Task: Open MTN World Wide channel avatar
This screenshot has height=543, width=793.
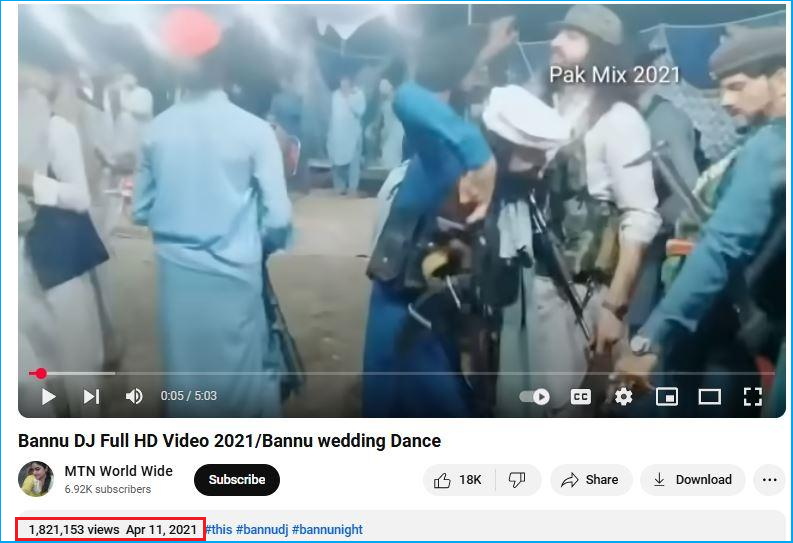Action: pos(36,479)
